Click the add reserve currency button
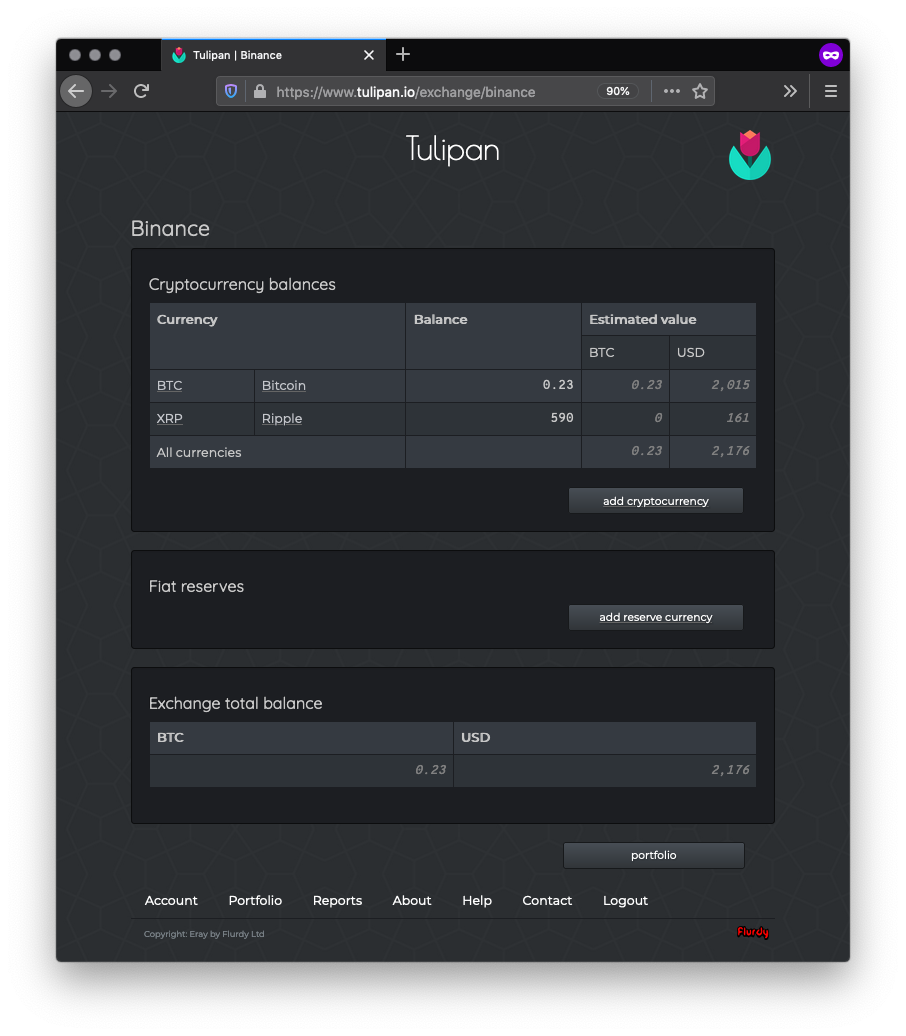 [656, 617]
